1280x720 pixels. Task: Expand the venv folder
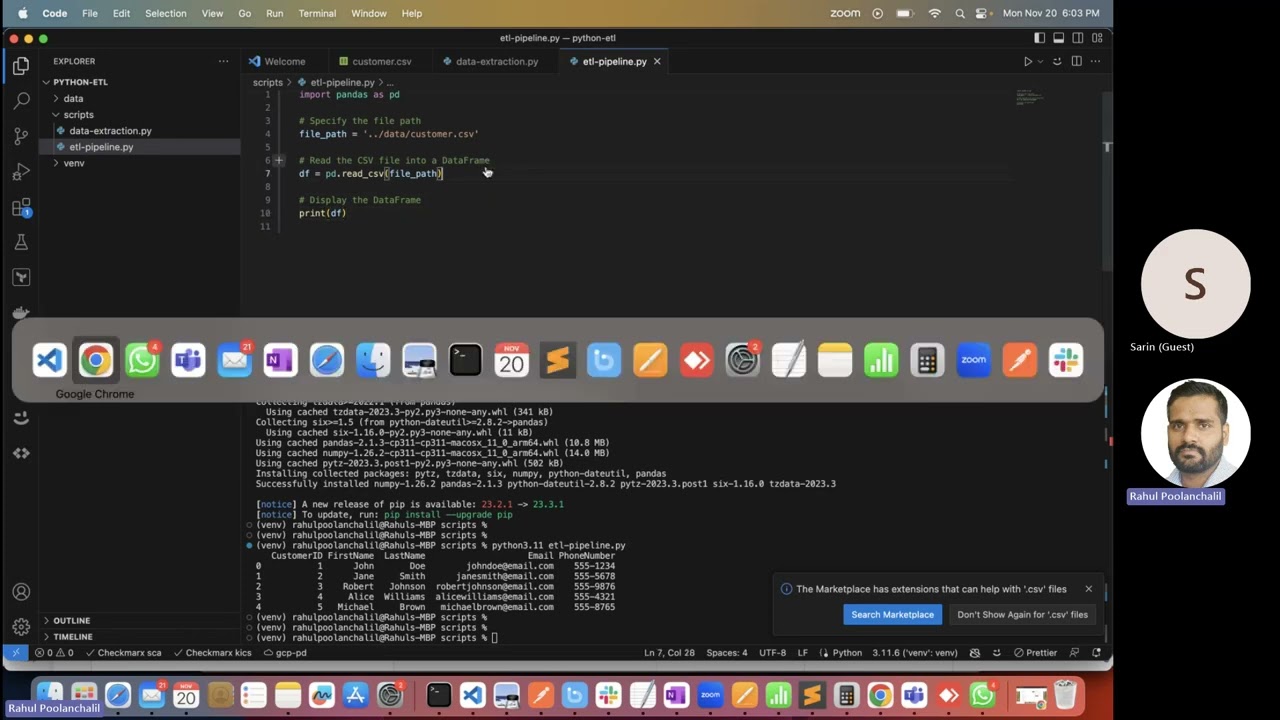[x=140, y=163]
